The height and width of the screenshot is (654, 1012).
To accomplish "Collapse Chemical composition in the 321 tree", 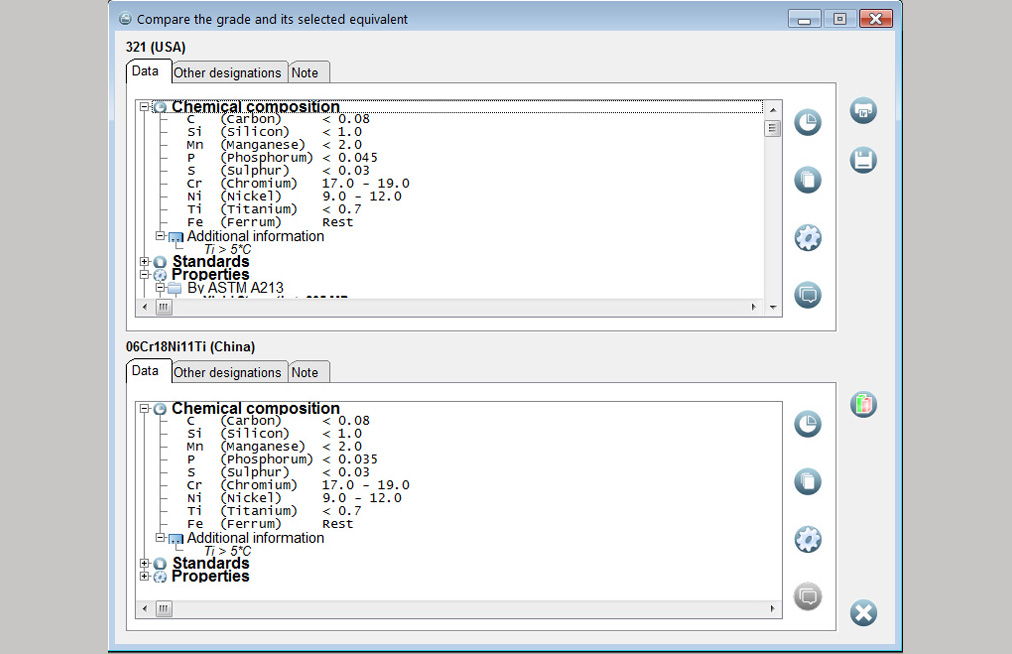I will click(x=145, y=107).
